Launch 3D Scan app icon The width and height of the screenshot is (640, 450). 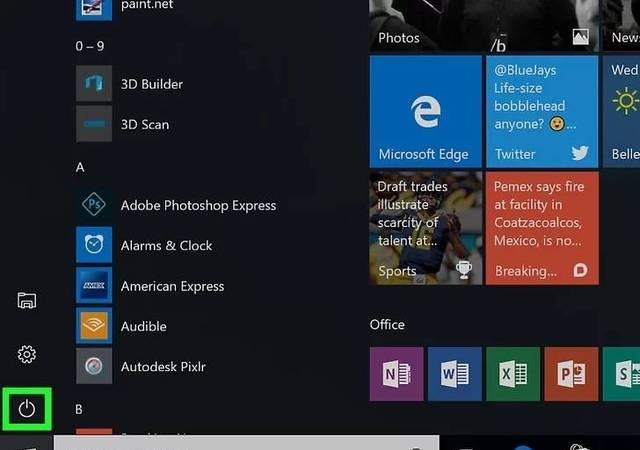click(94, 124)
